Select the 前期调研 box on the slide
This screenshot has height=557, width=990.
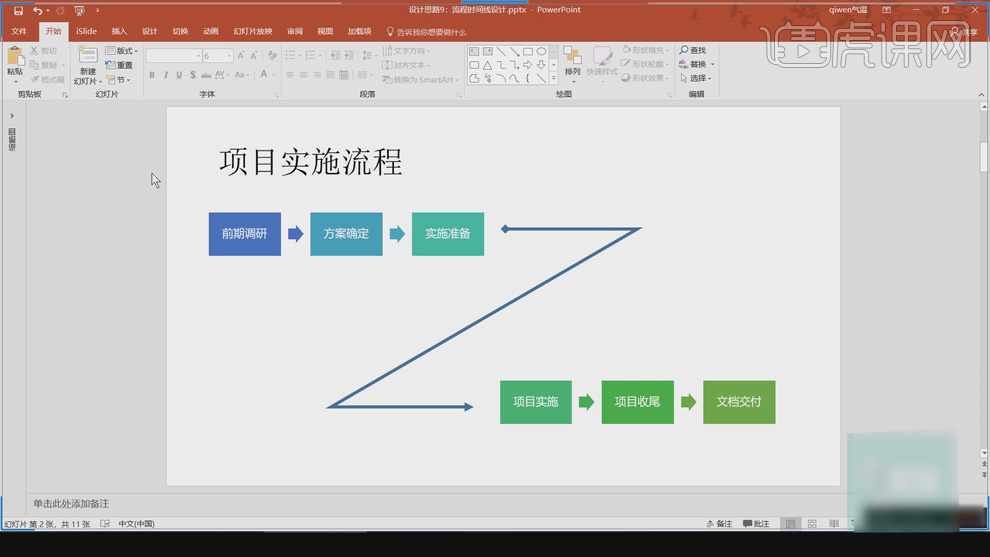pyautogui.click(x=245, y=234)
